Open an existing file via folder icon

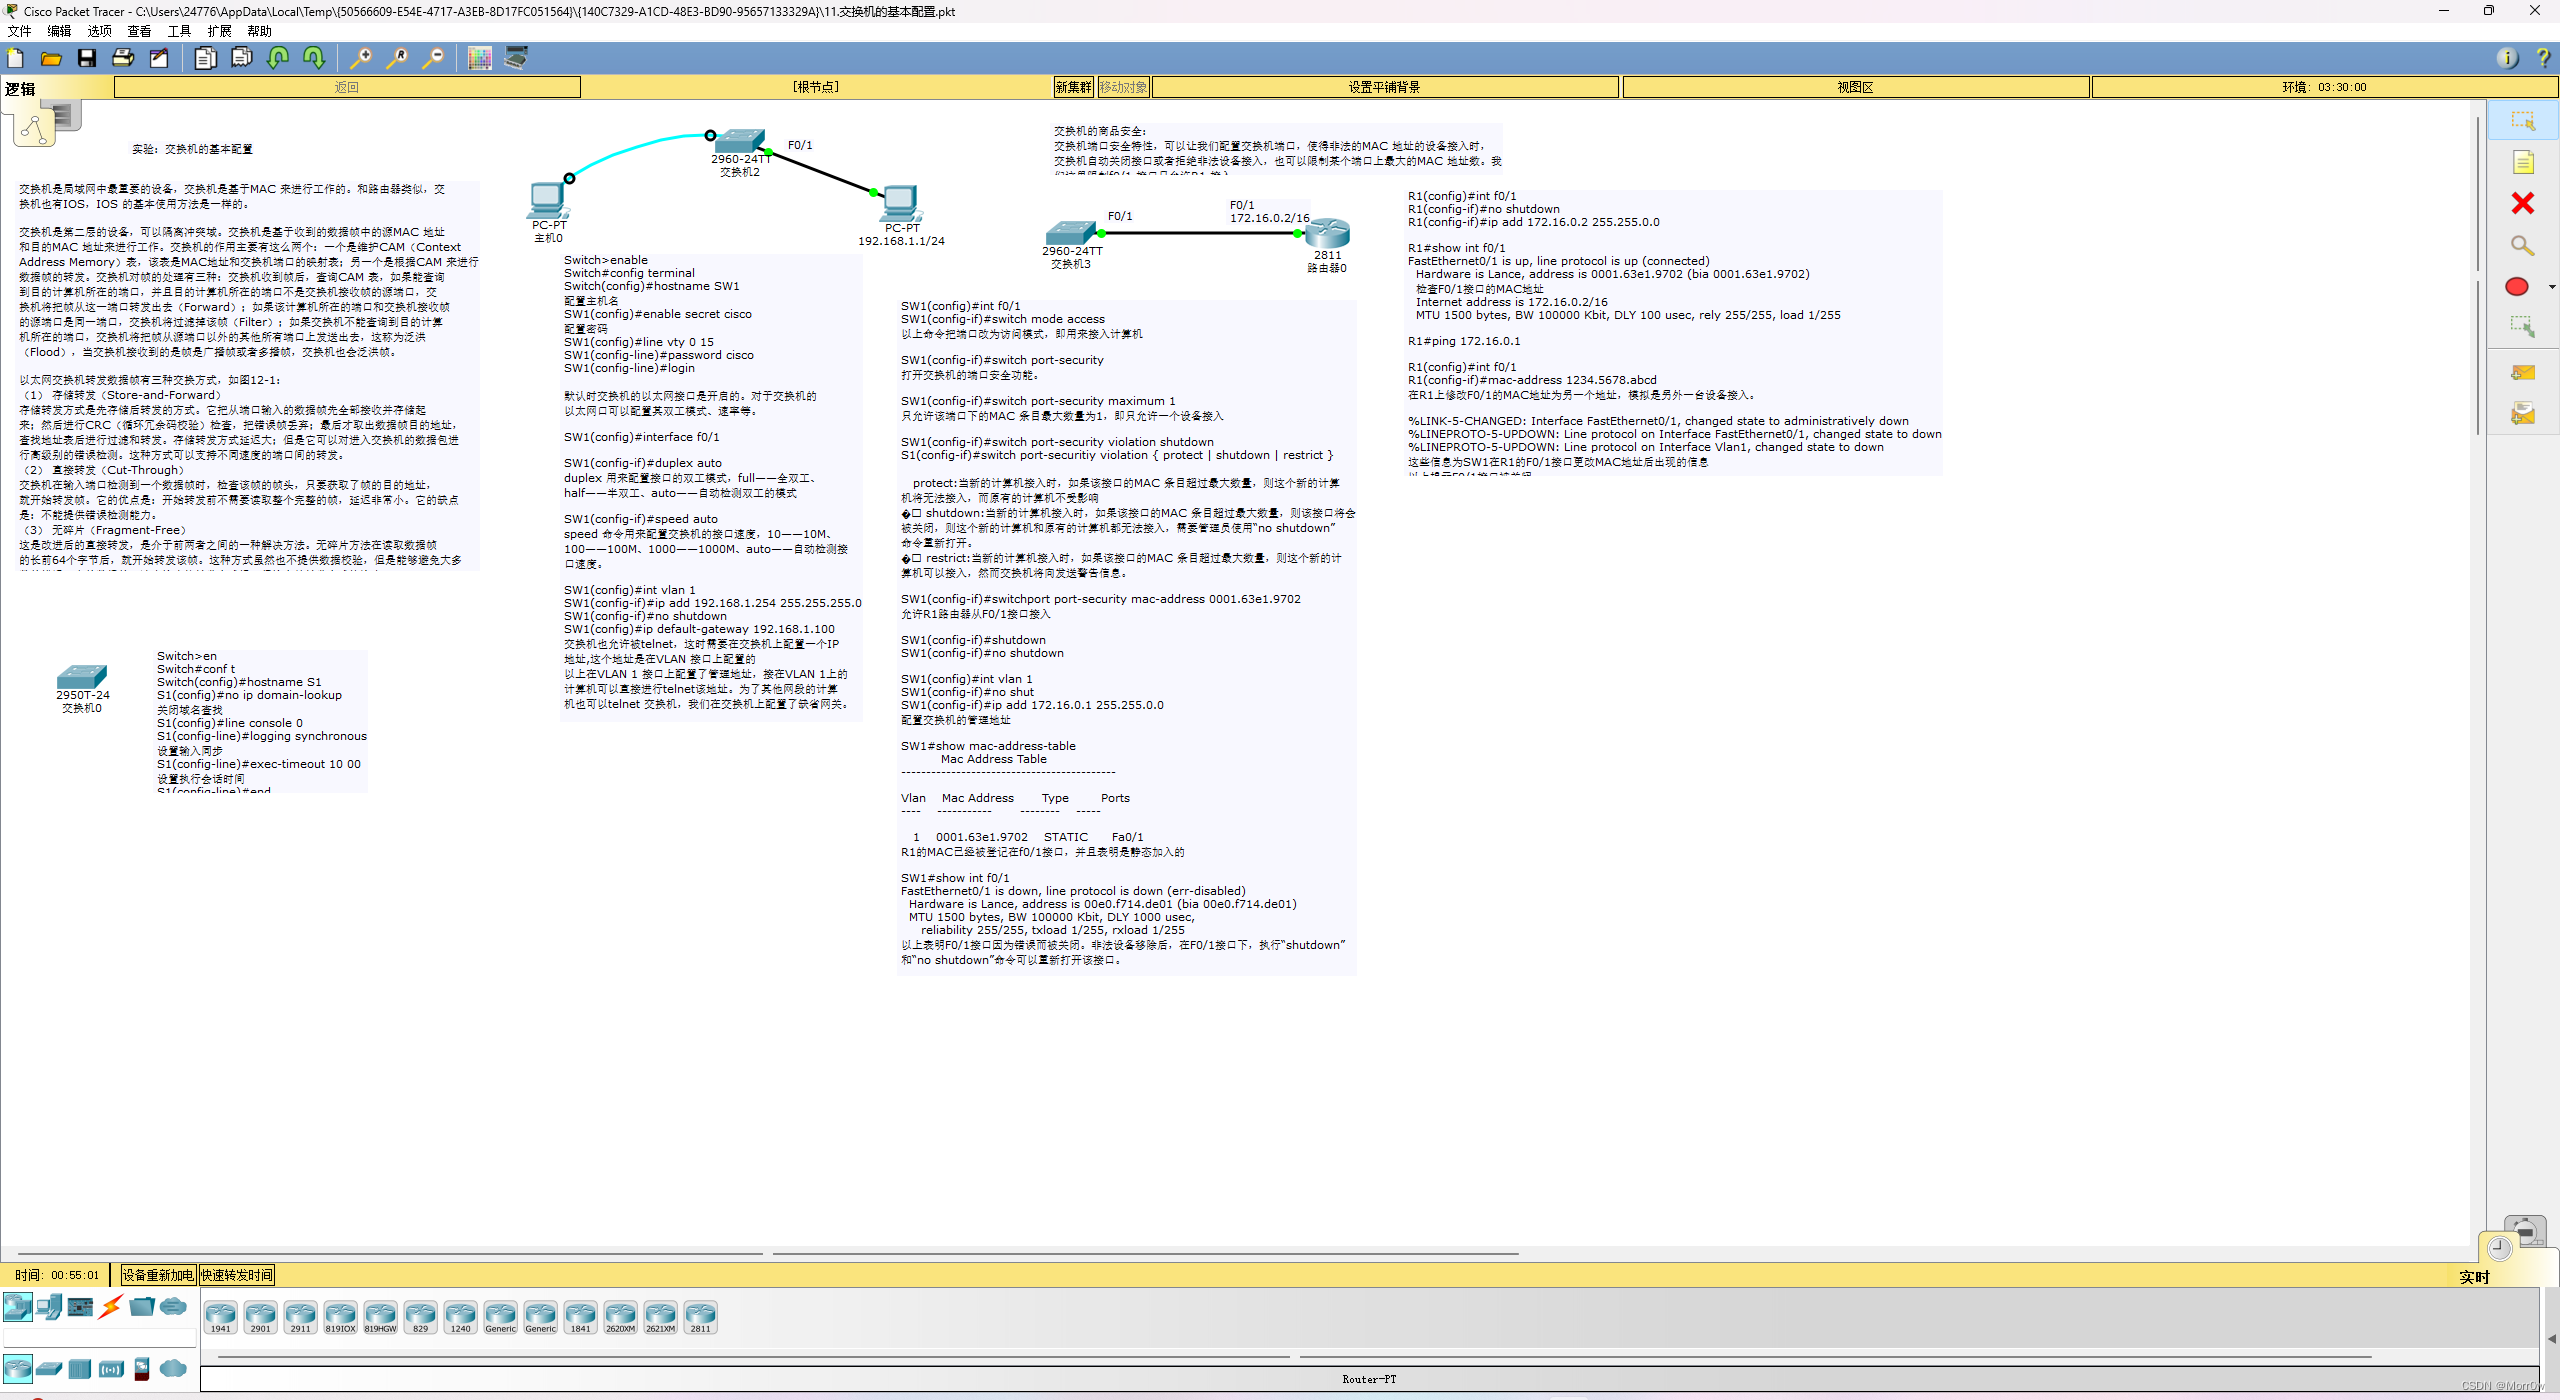coord(51,58)
